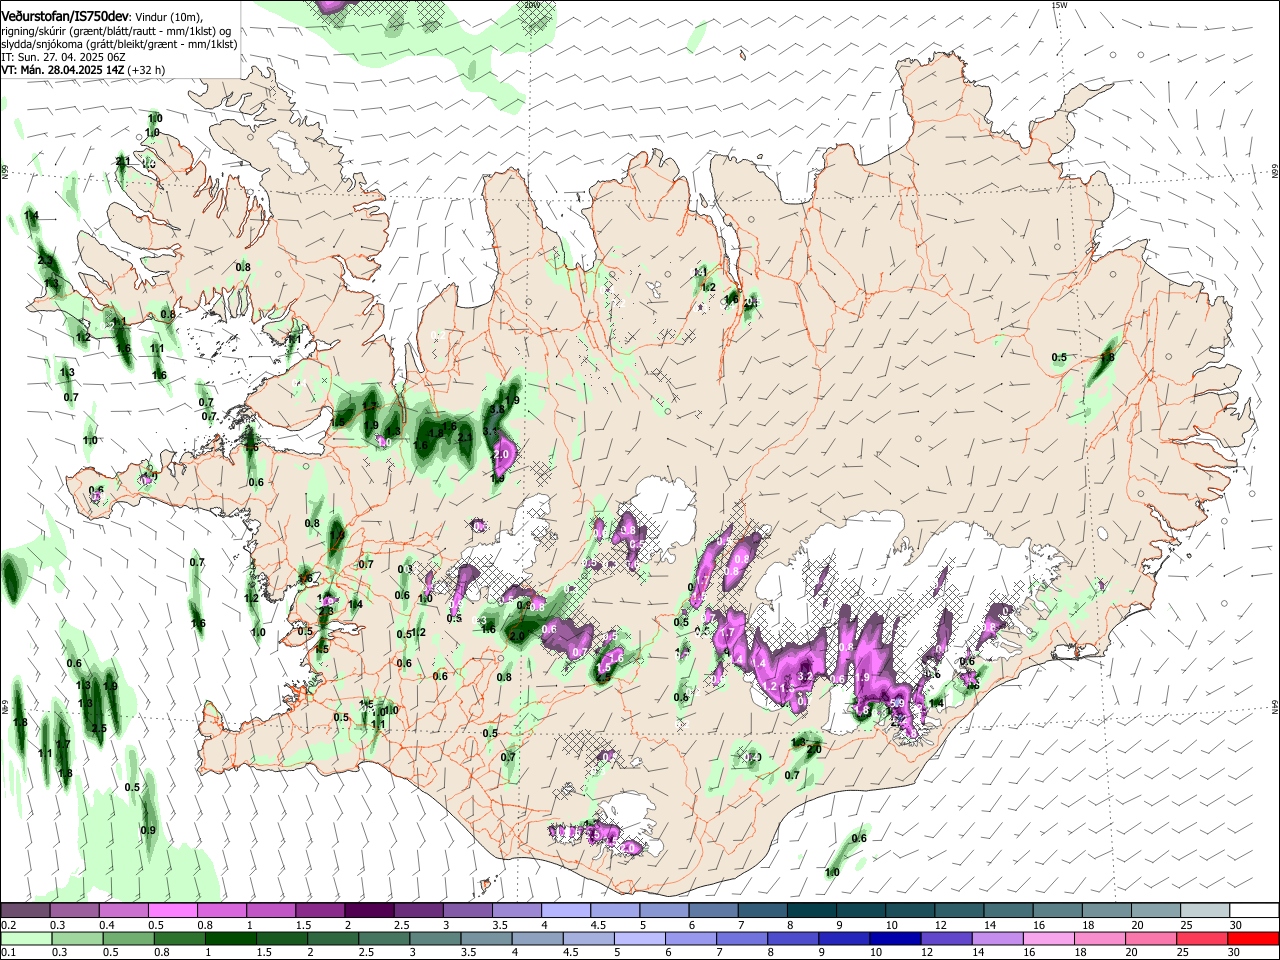The width and height of the screenshot is (1280, 960).
Task: Pick the light violet 14 swatch in rain scale
Action: click(998, 938)
